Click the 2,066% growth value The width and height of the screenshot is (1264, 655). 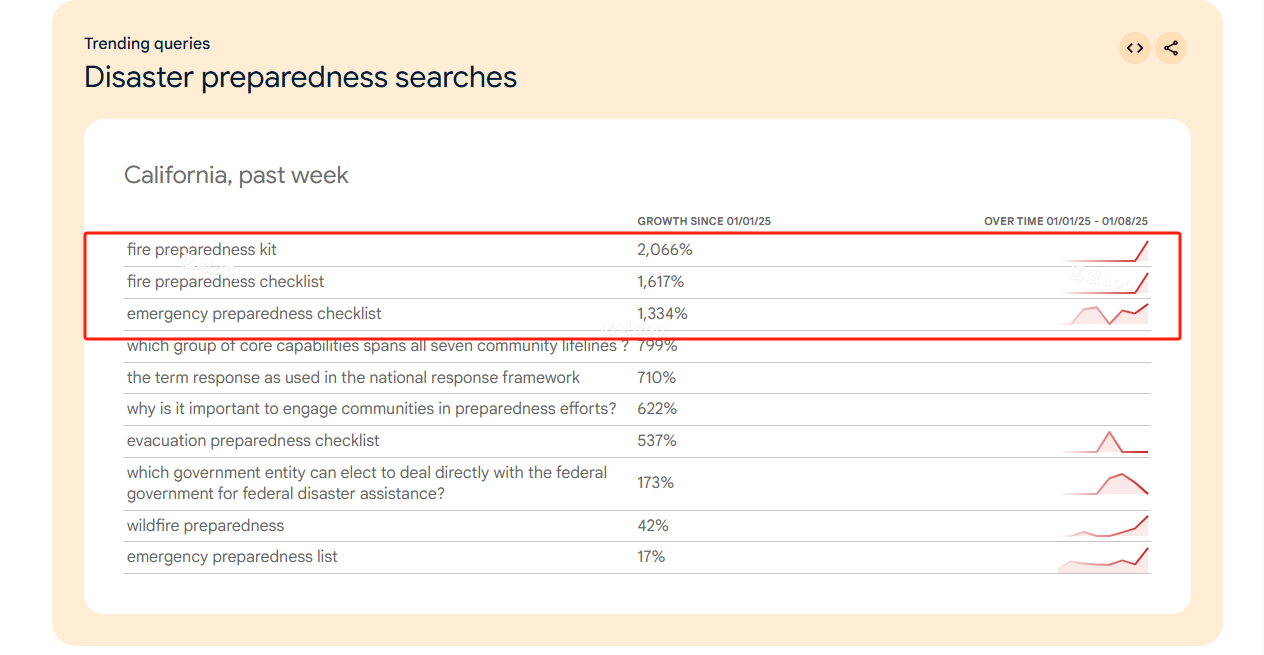click(665, 250)
